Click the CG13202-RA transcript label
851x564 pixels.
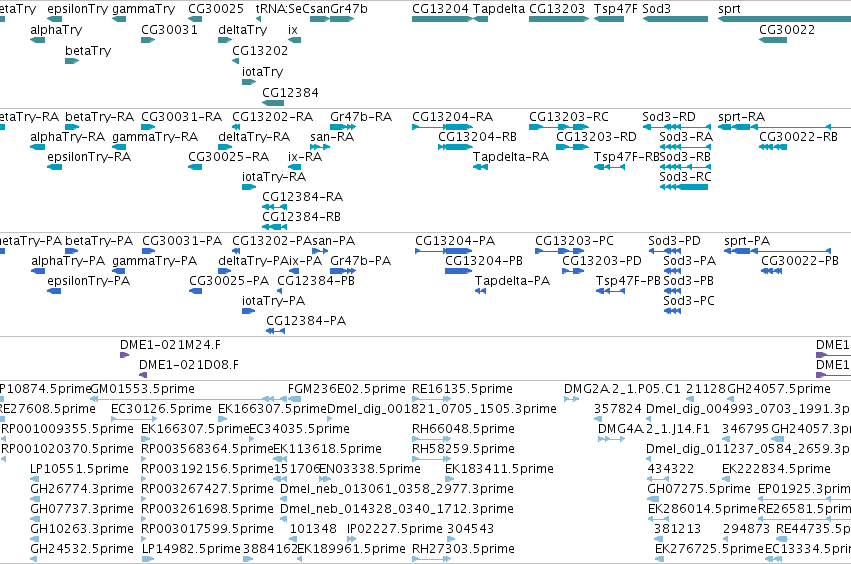272,117
